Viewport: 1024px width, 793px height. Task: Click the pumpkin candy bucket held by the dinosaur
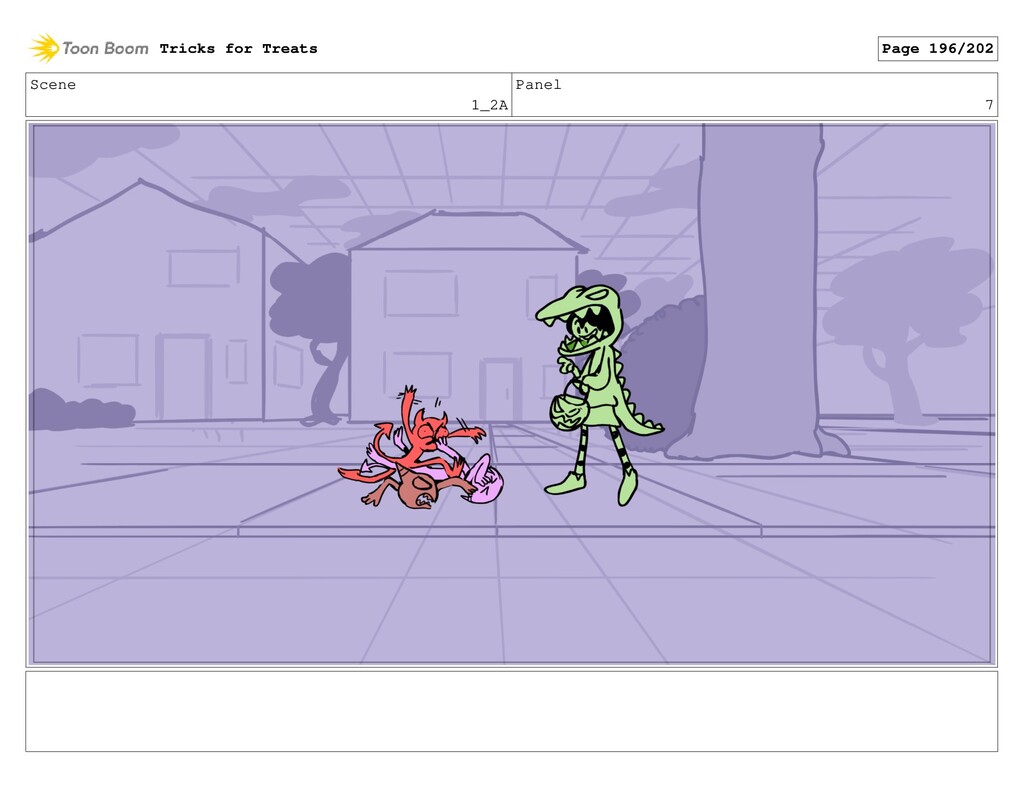pyautogui.click(x=568, y=412)
